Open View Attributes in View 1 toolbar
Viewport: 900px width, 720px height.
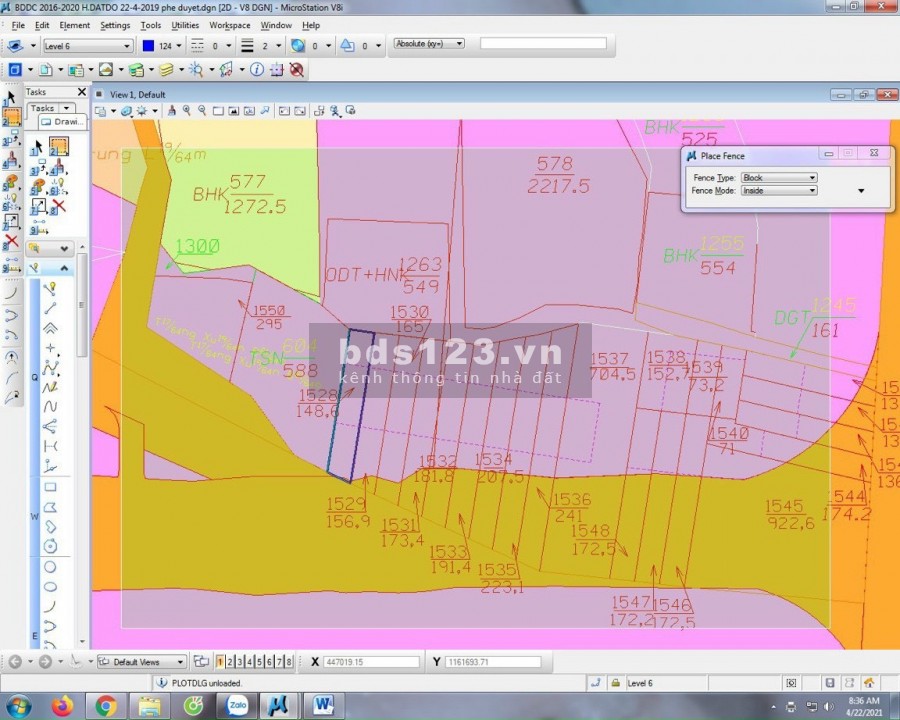click(x=100, y=111)
